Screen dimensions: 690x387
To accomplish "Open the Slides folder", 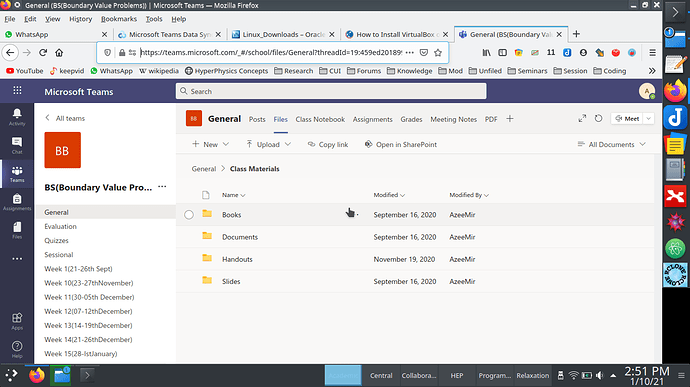I will 231,281.
